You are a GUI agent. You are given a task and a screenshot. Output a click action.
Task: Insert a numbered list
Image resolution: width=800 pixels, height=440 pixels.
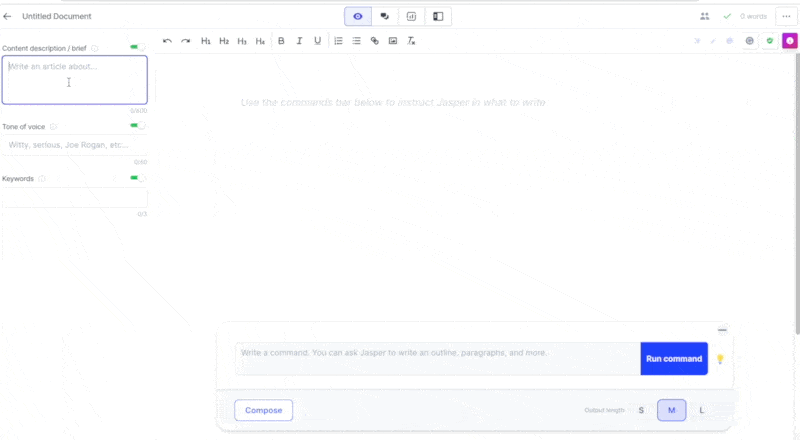(x=338, y=41)
